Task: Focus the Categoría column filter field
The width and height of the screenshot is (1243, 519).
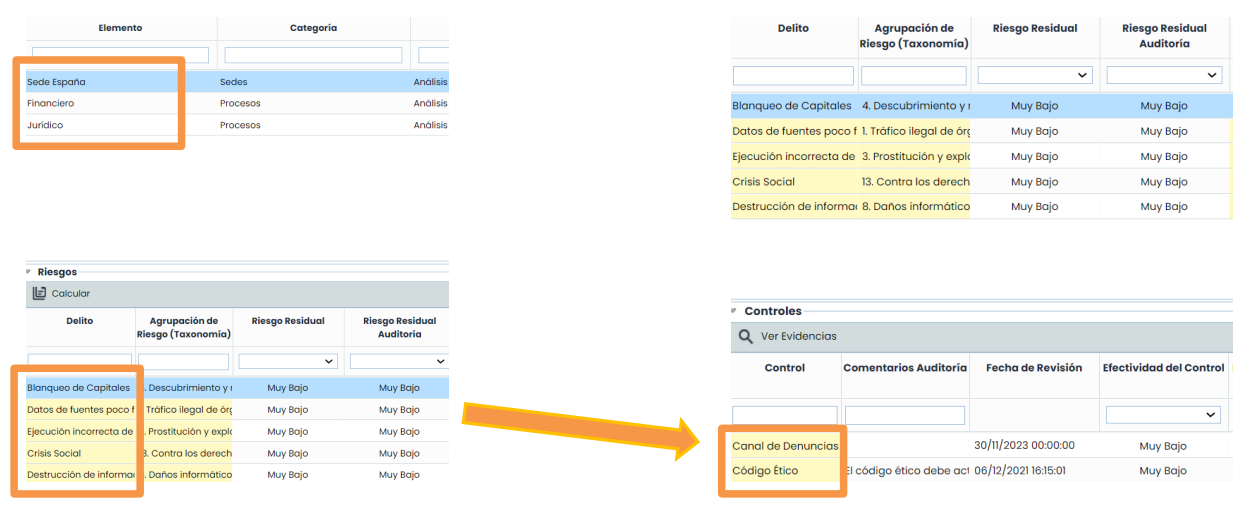Action: [x=313, y=55]
